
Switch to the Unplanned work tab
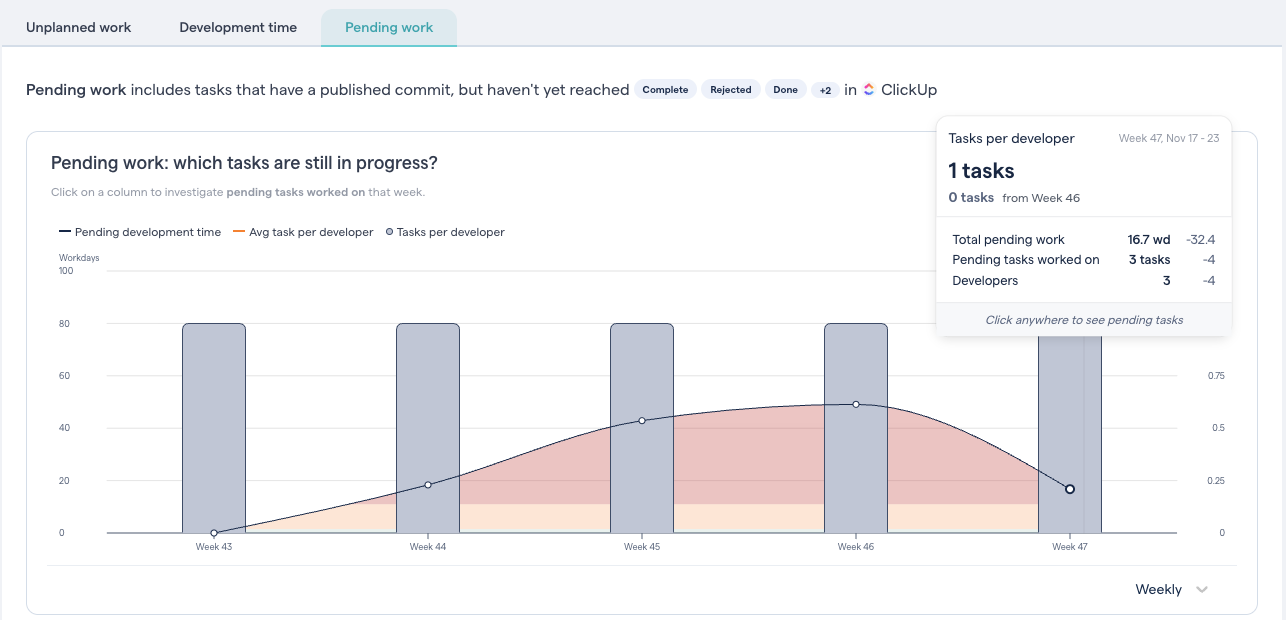coord(78,27)
